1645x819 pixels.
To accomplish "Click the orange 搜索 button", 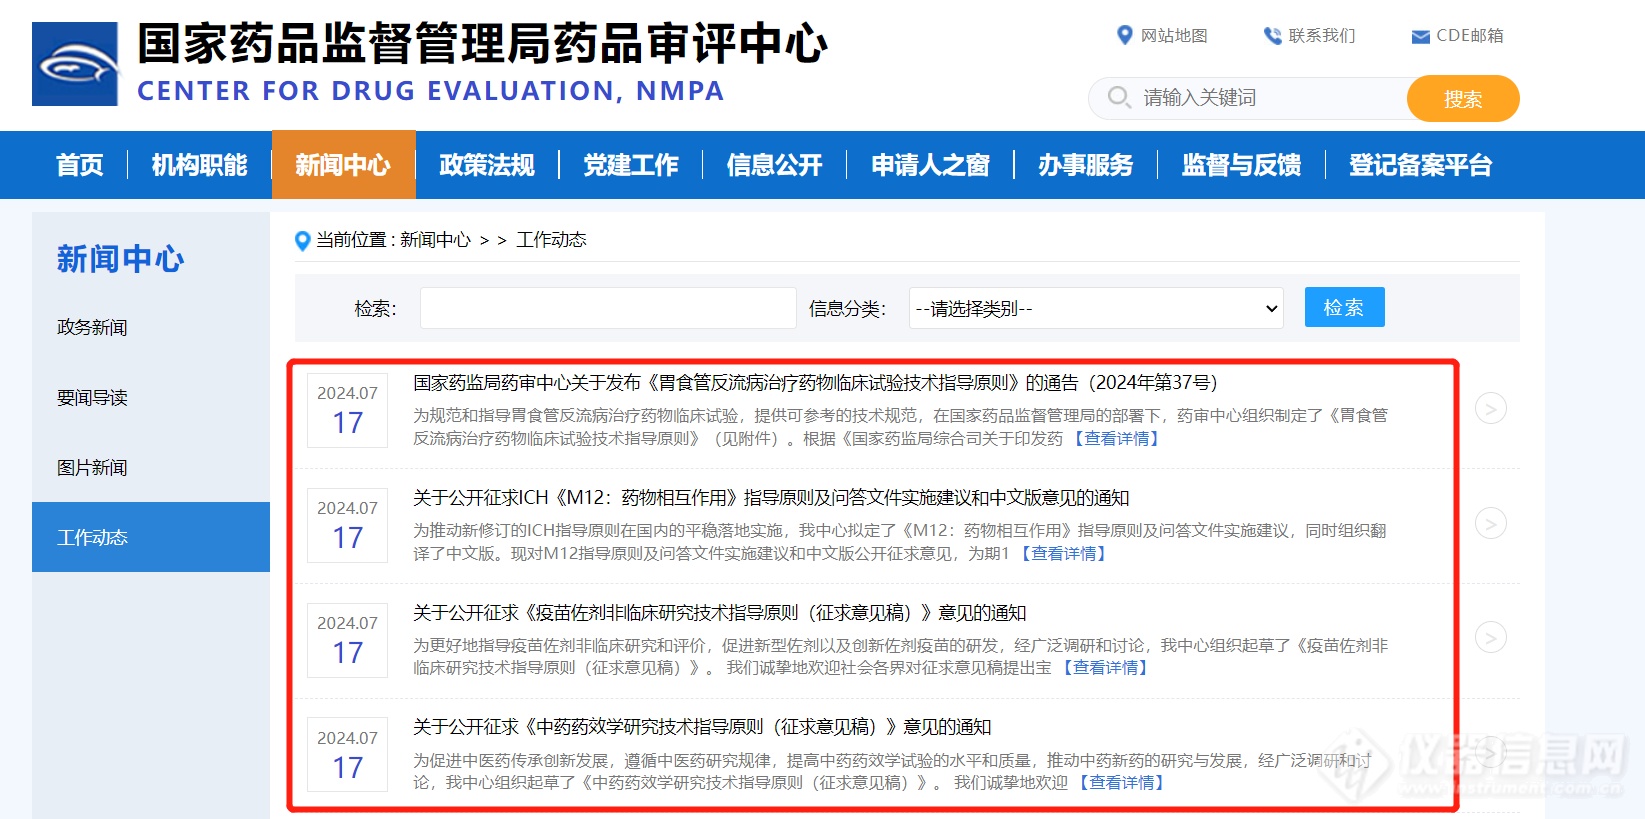I will pyautogui.click(x=1463, y=98).
